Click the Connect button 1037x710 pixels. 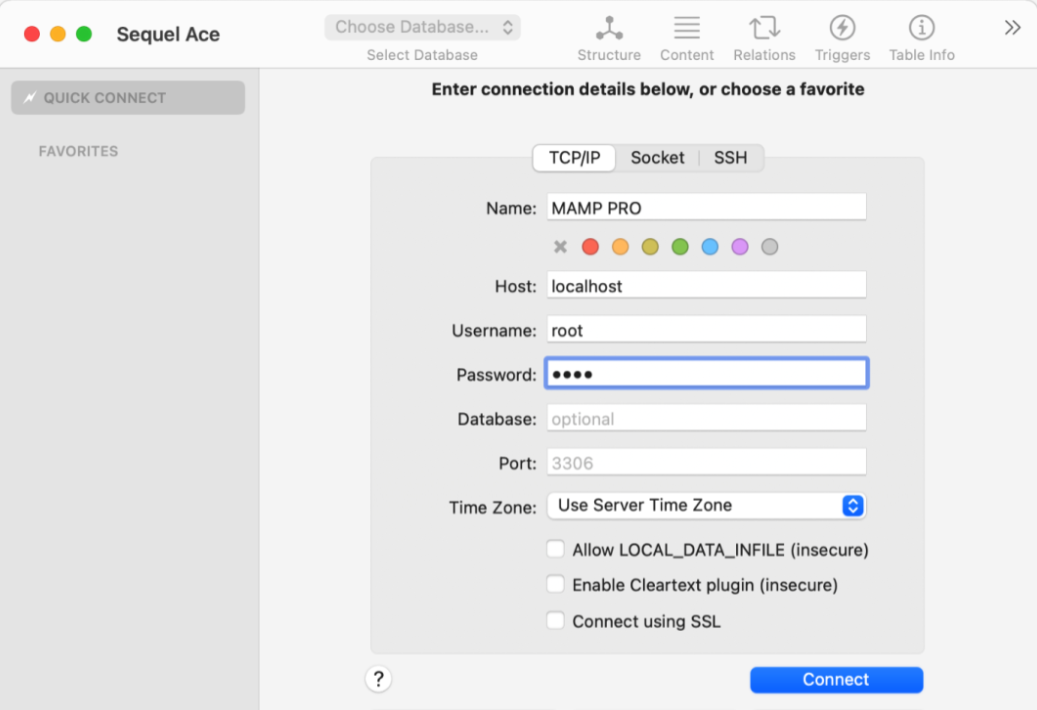point(836,680)
